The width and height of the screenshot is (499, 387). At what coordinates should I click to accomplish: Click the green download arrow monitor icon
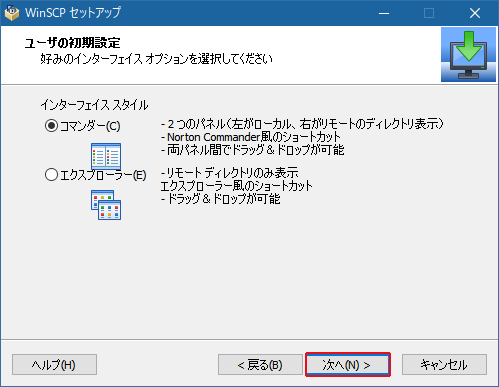[468, 55]
